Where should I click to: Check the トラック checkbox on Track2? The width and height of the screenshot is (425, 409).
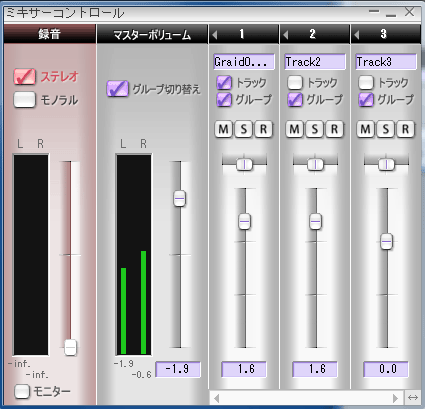295,82
